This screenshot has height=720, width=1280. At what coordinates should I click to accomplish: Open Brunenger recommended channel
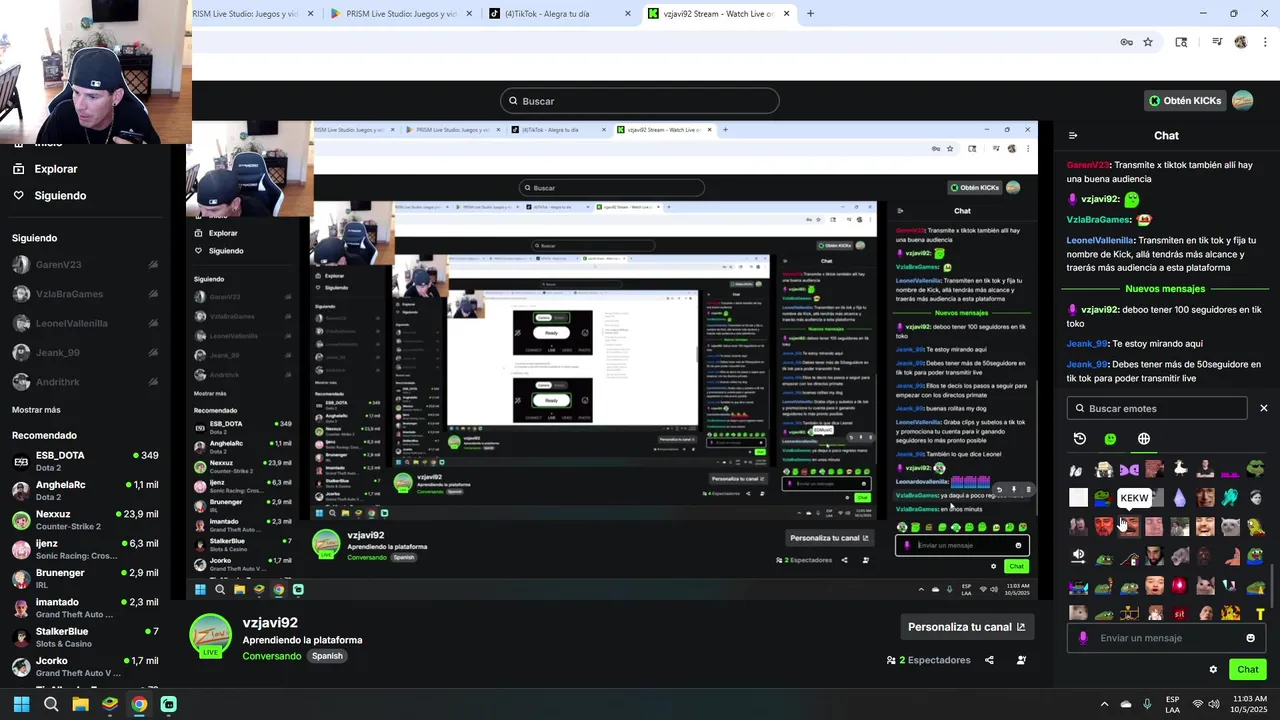pyautogui.click(x=85, y=579)
